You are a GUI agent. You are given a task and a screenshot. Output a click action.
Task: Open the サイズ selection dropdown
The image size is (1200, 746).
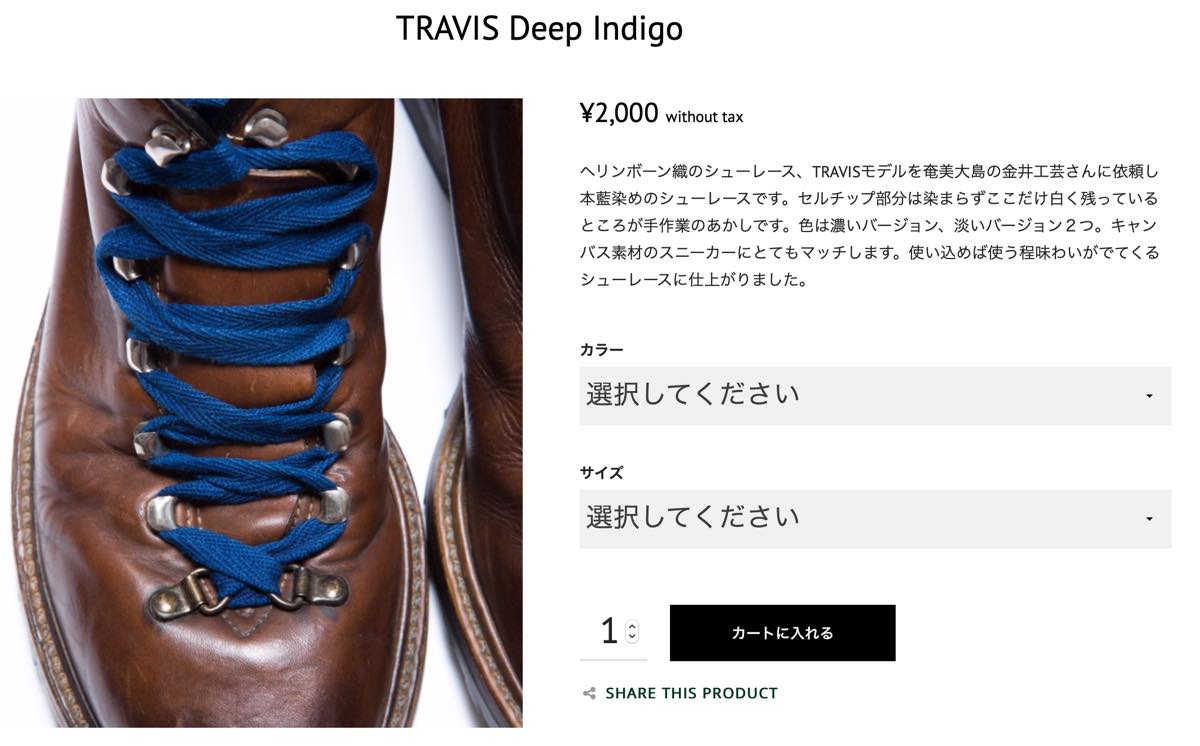coord(875,519)
